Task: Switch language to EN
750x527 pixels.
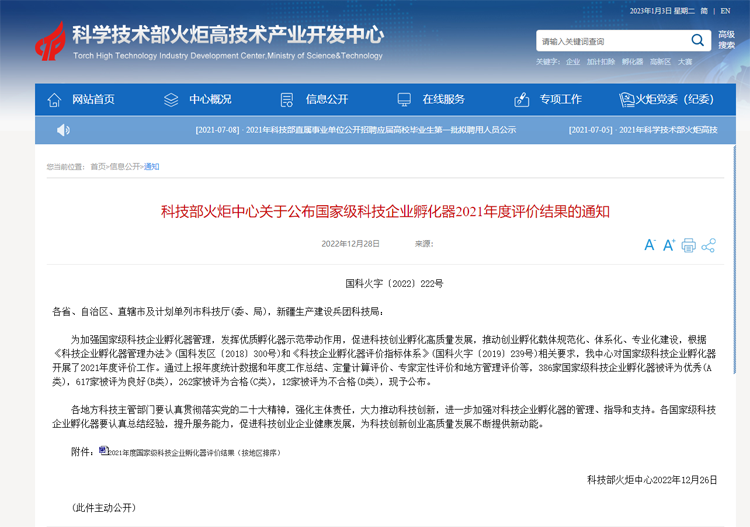Action: [726, 11]
